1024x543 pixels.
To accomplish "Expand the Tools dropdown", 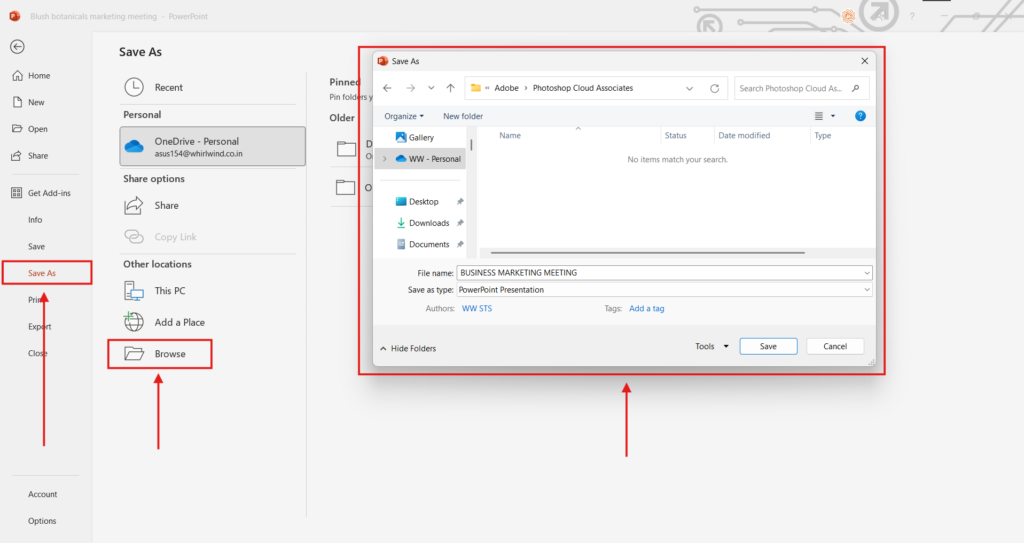I will (x=712, y=347).
